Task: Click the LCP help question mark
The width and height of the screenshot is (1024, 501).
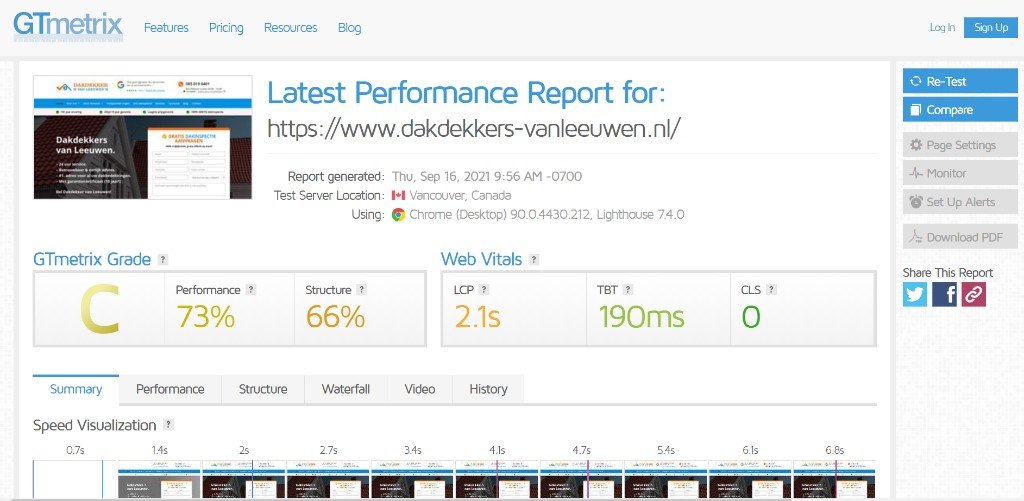Action: pyautogui.click(x=484, y=289)
